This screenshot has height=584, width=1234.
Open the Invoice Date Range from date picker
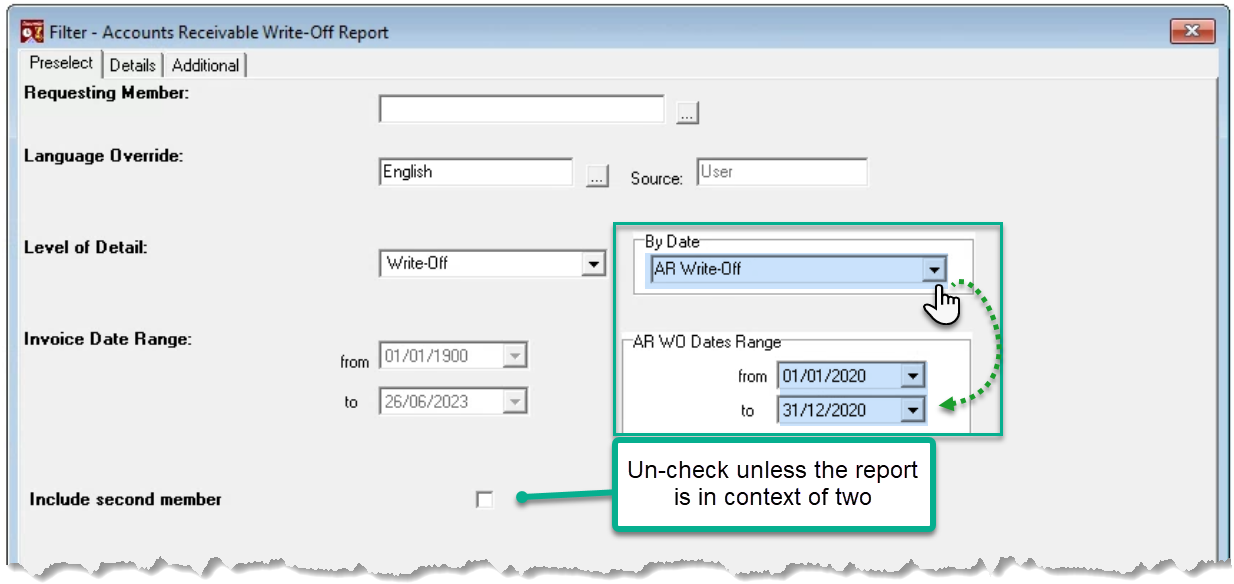(514, 355)
